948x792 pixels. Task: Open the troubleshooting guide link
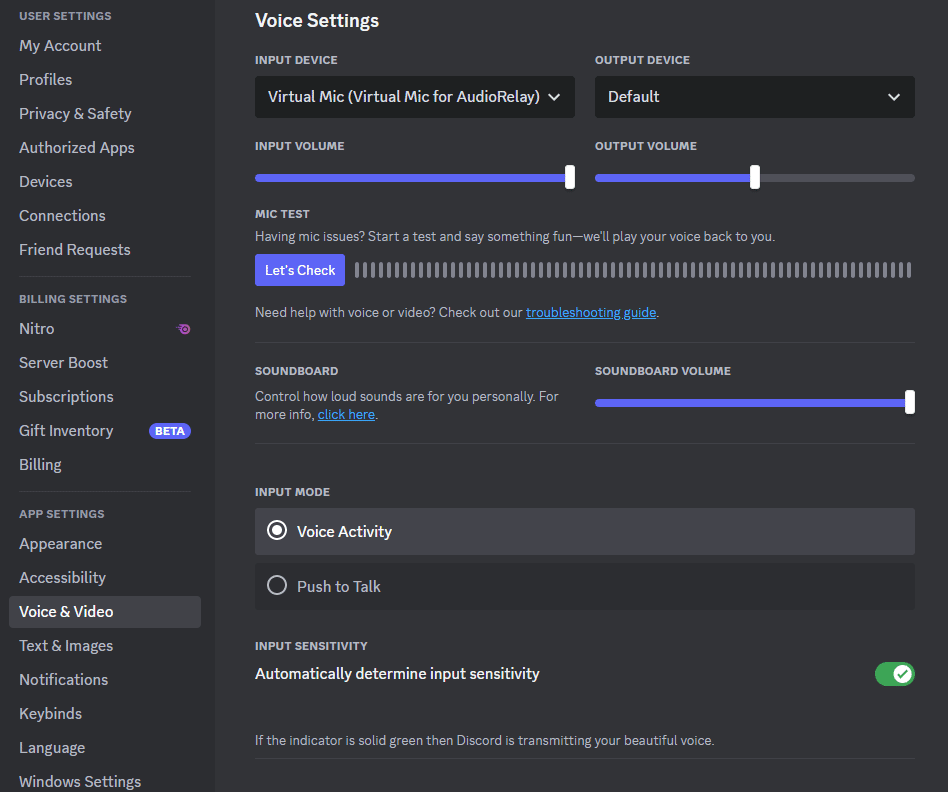(x=591, y=313)
